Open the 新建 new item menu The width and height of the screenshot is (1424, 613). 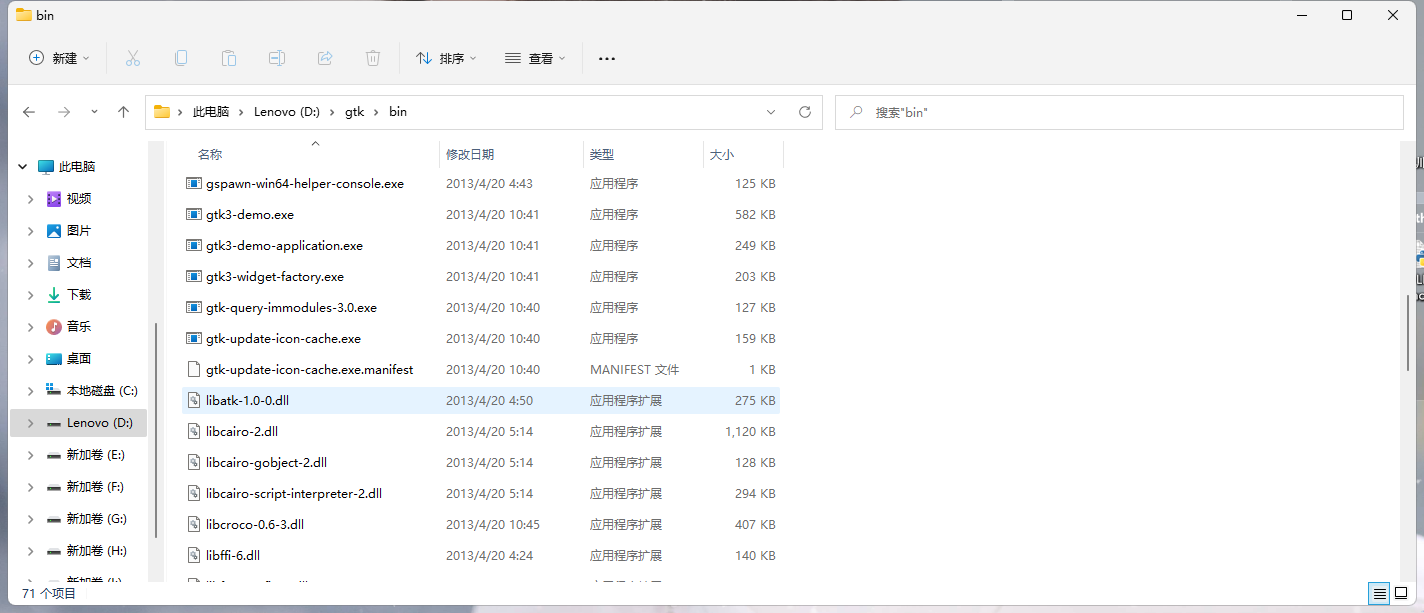click(58, 58)
